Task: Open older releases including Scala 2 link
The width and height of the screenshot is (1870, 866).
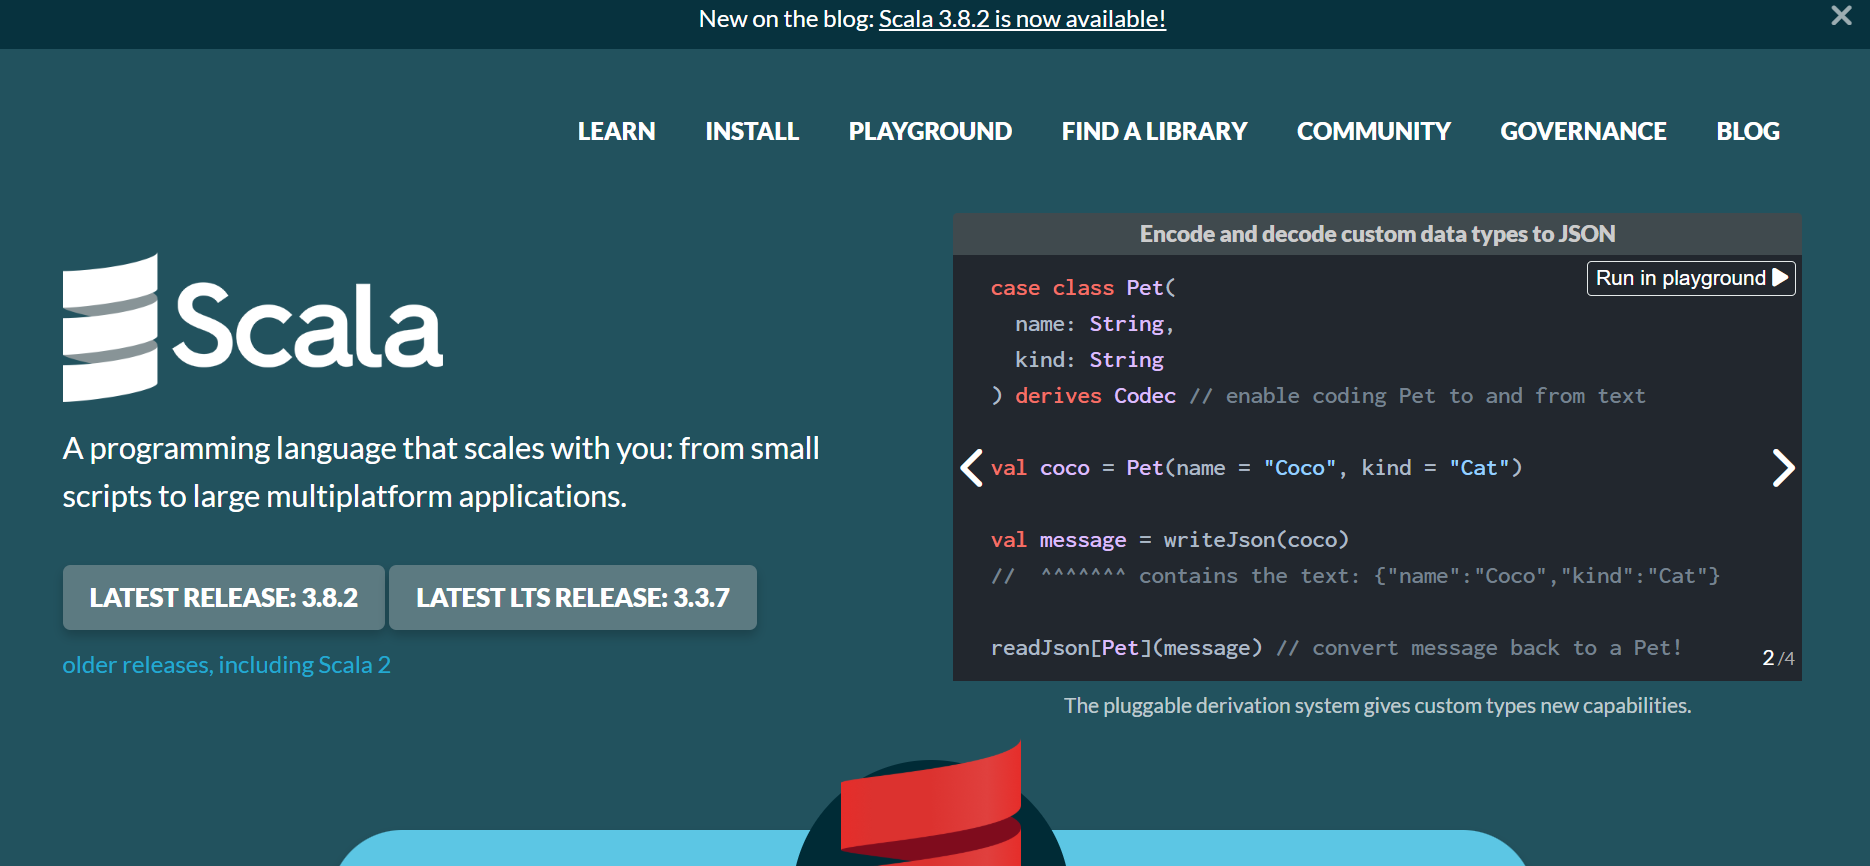Action: [226, 665]
